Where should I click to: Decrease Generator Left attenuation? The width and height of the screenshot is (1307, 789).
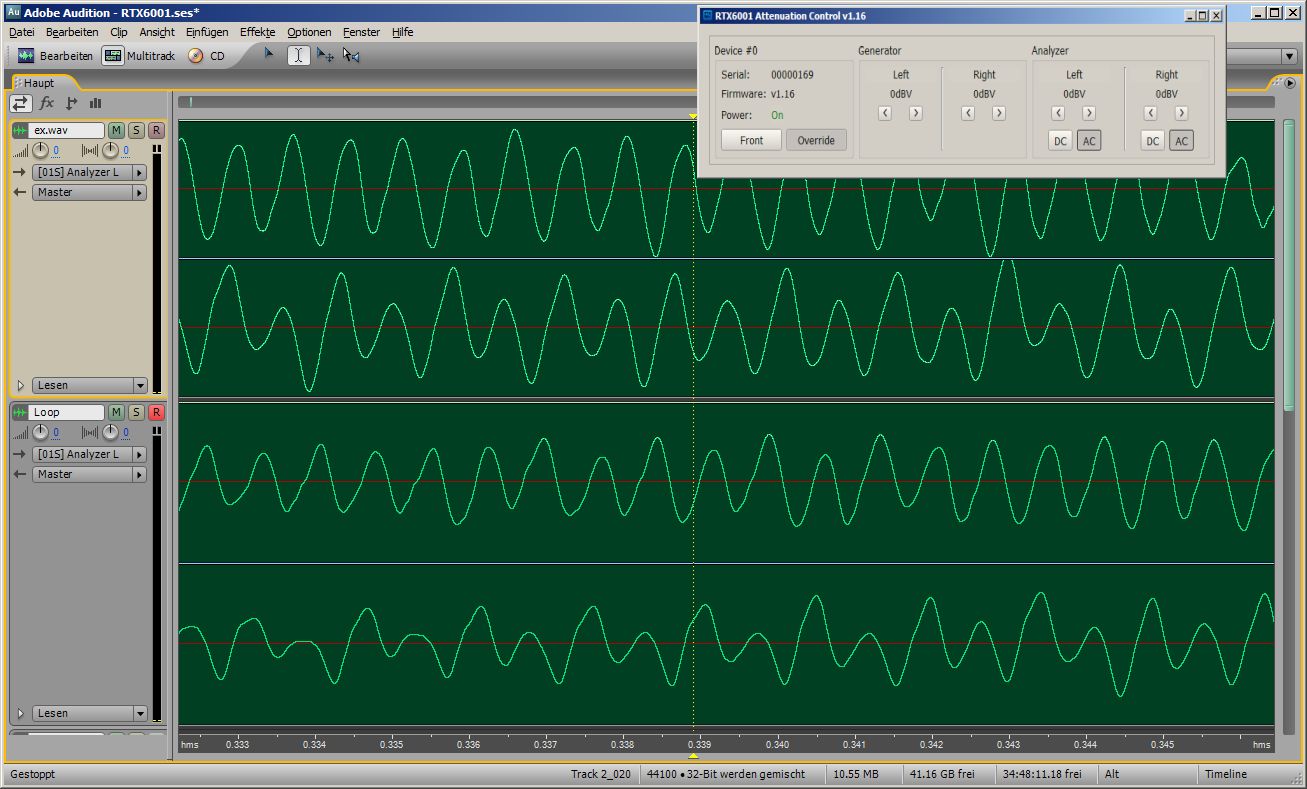coord(885,113)
